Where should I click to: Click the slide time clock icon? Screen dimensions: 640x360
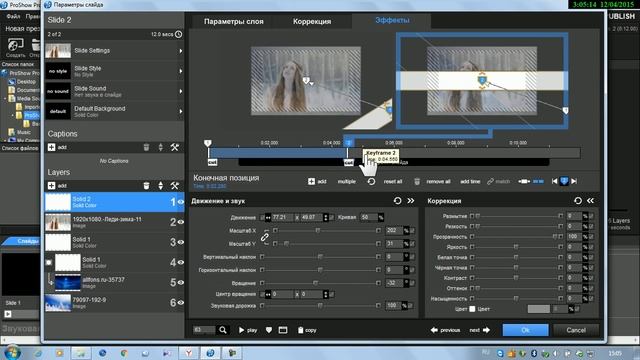[178, 34]
